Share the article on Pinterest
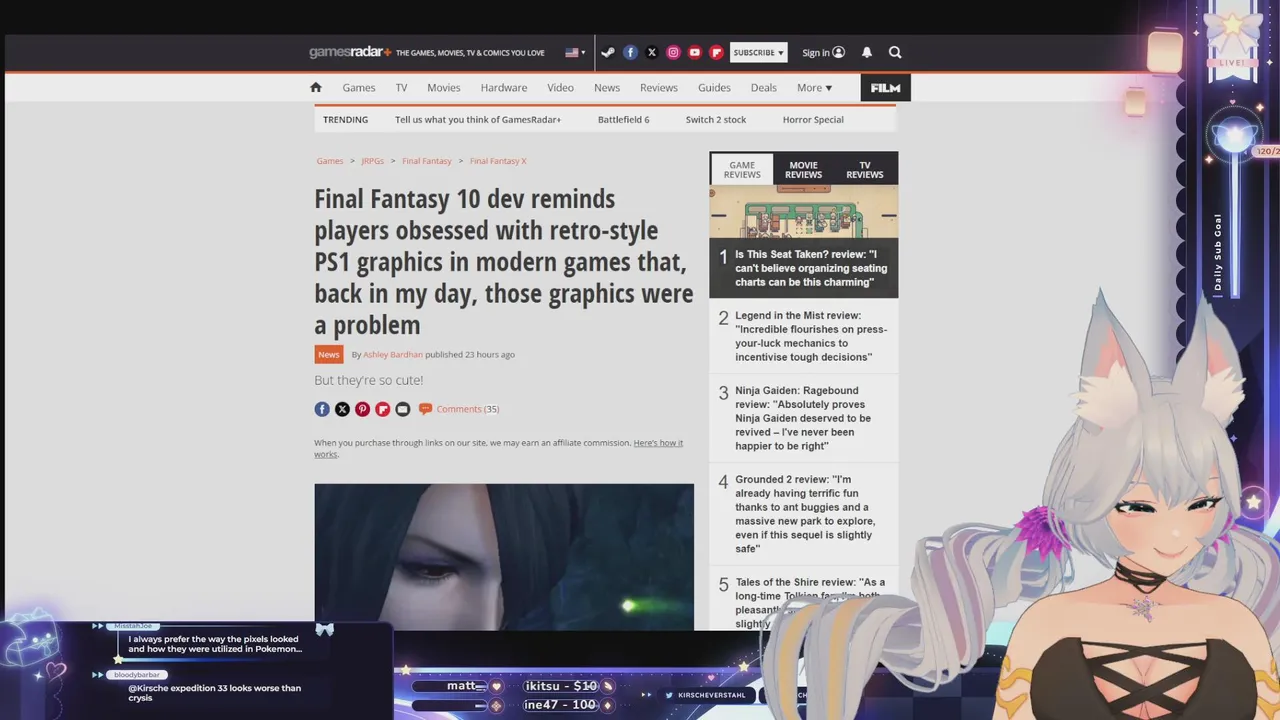This screenshot has width=1280, height=720. point(362,409)
